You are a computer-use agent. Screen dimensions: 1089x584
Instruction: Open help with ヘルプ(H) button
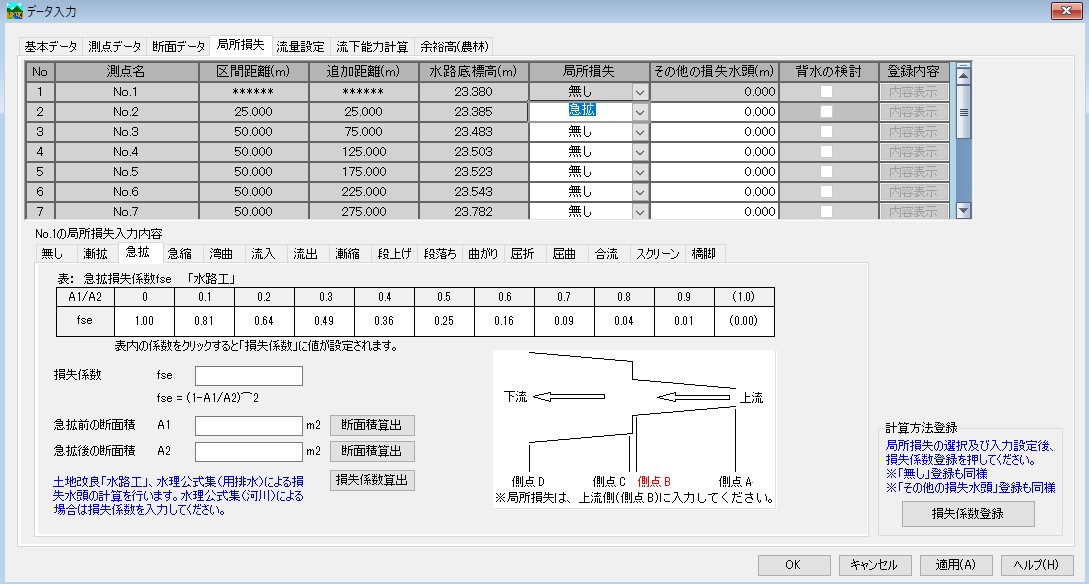pyautogui.click(x=1037, y=565)
